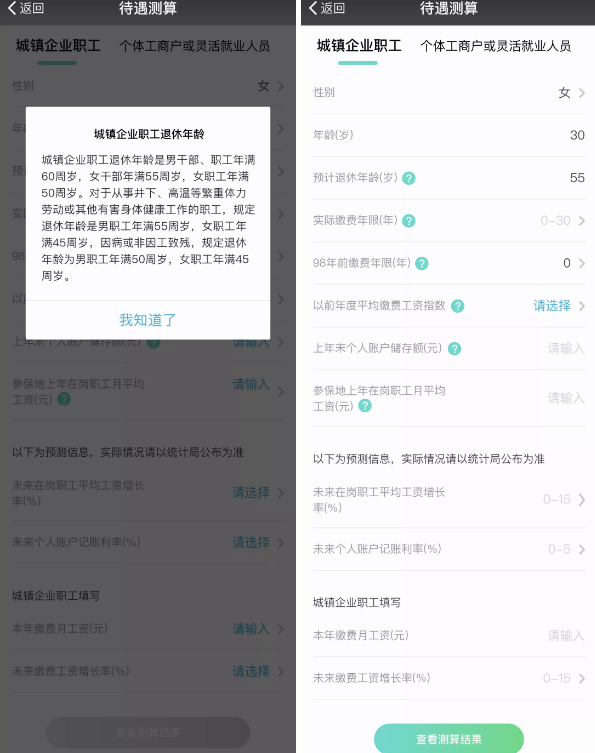Open help icon next to 实际缴费年限(年) in right screen

tap(409, 221)
